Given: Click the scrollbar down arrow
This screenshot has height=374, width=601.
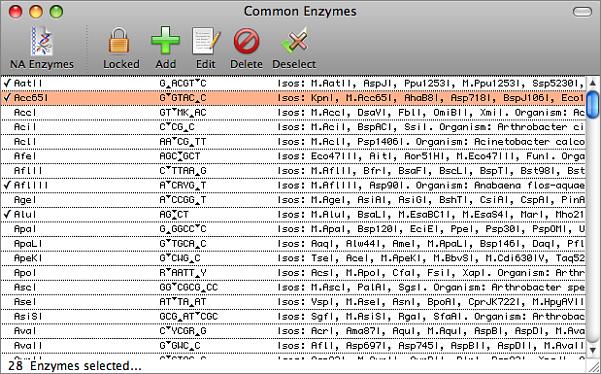Looking at the screenshot, I should pos(593,349).
